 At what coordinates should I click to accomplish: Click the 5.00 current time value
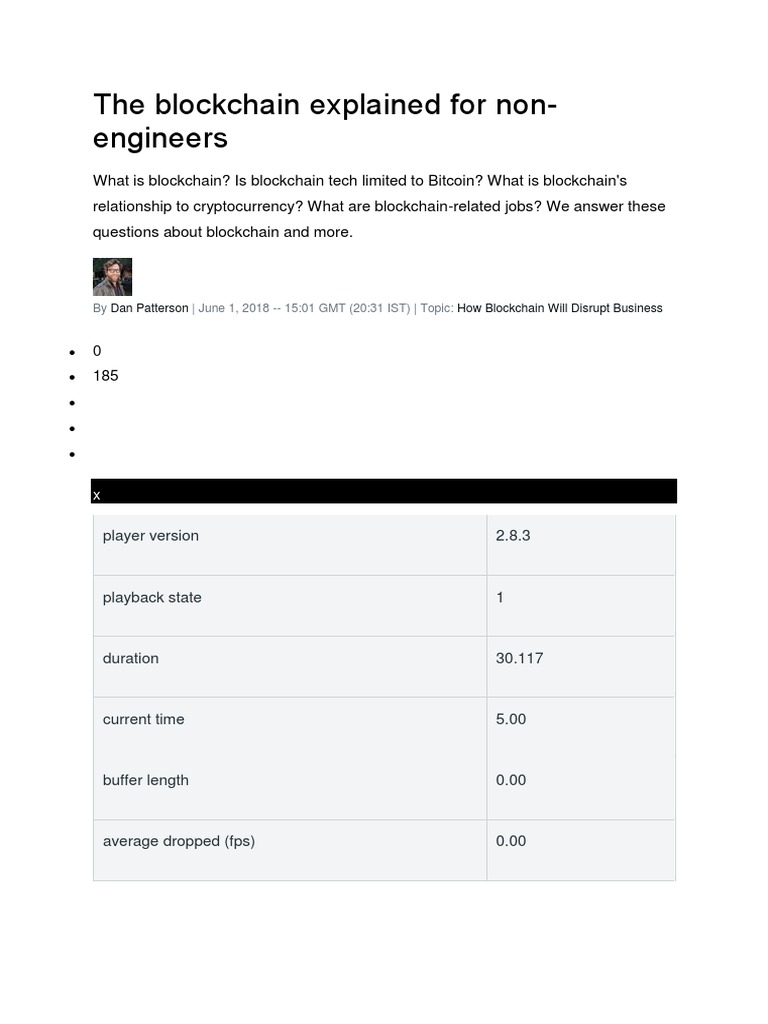pos(511,720)
